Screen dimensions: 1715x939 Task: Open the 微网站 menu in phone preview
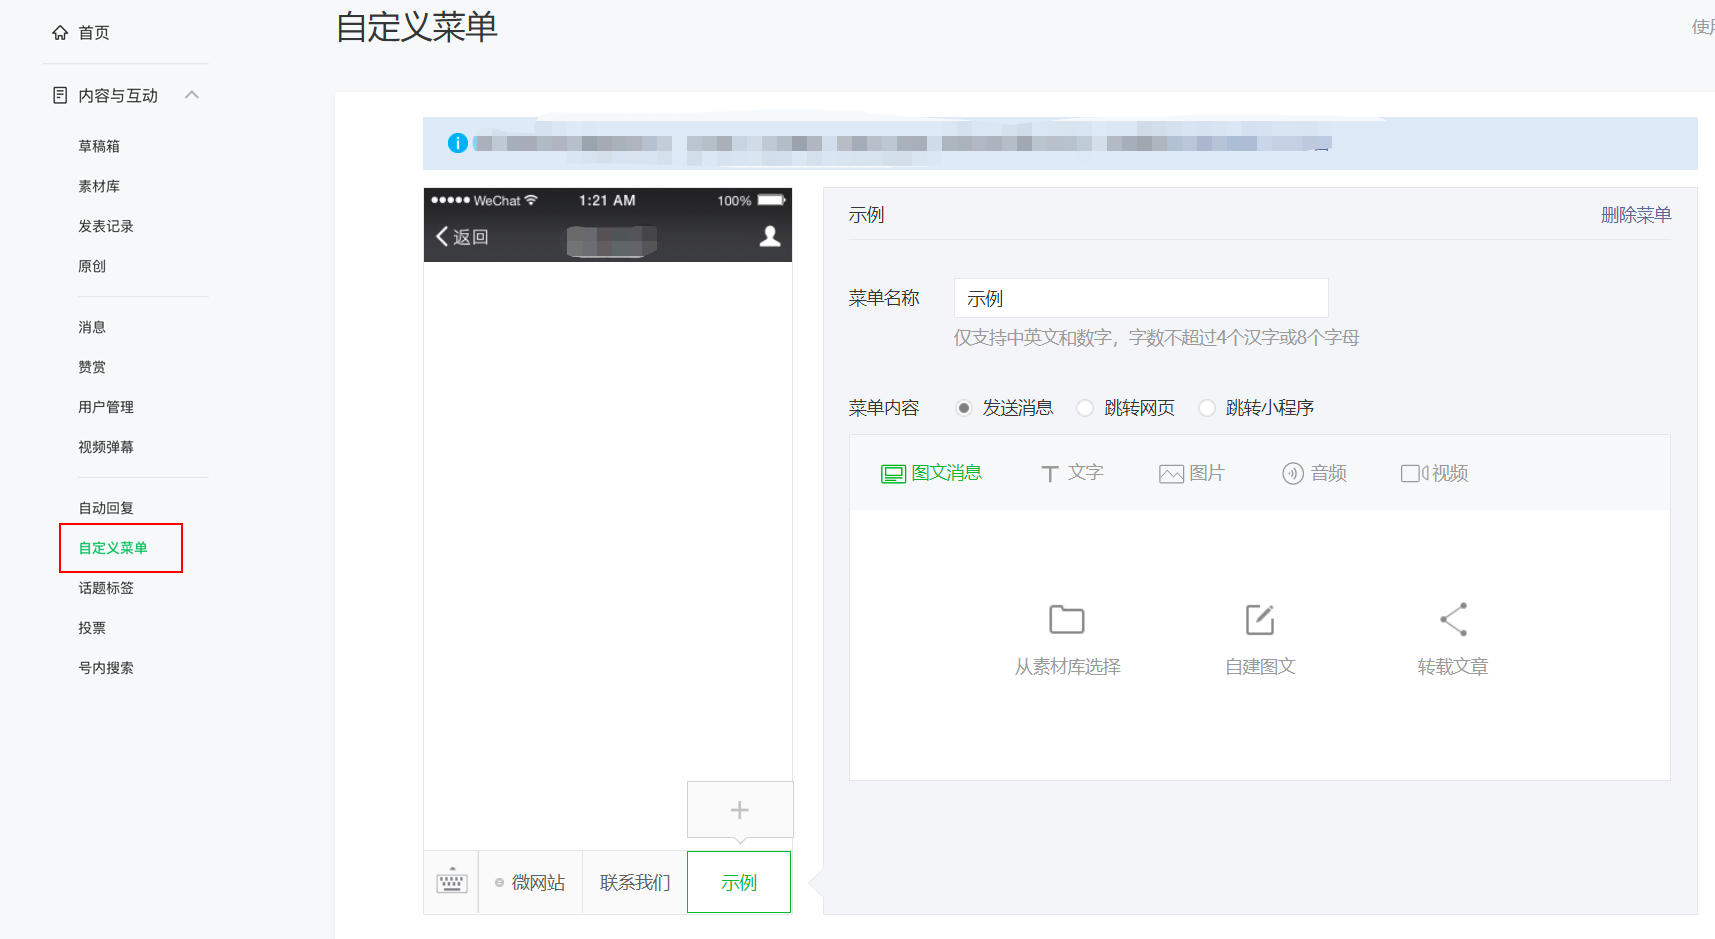click(x=531, y=882)
